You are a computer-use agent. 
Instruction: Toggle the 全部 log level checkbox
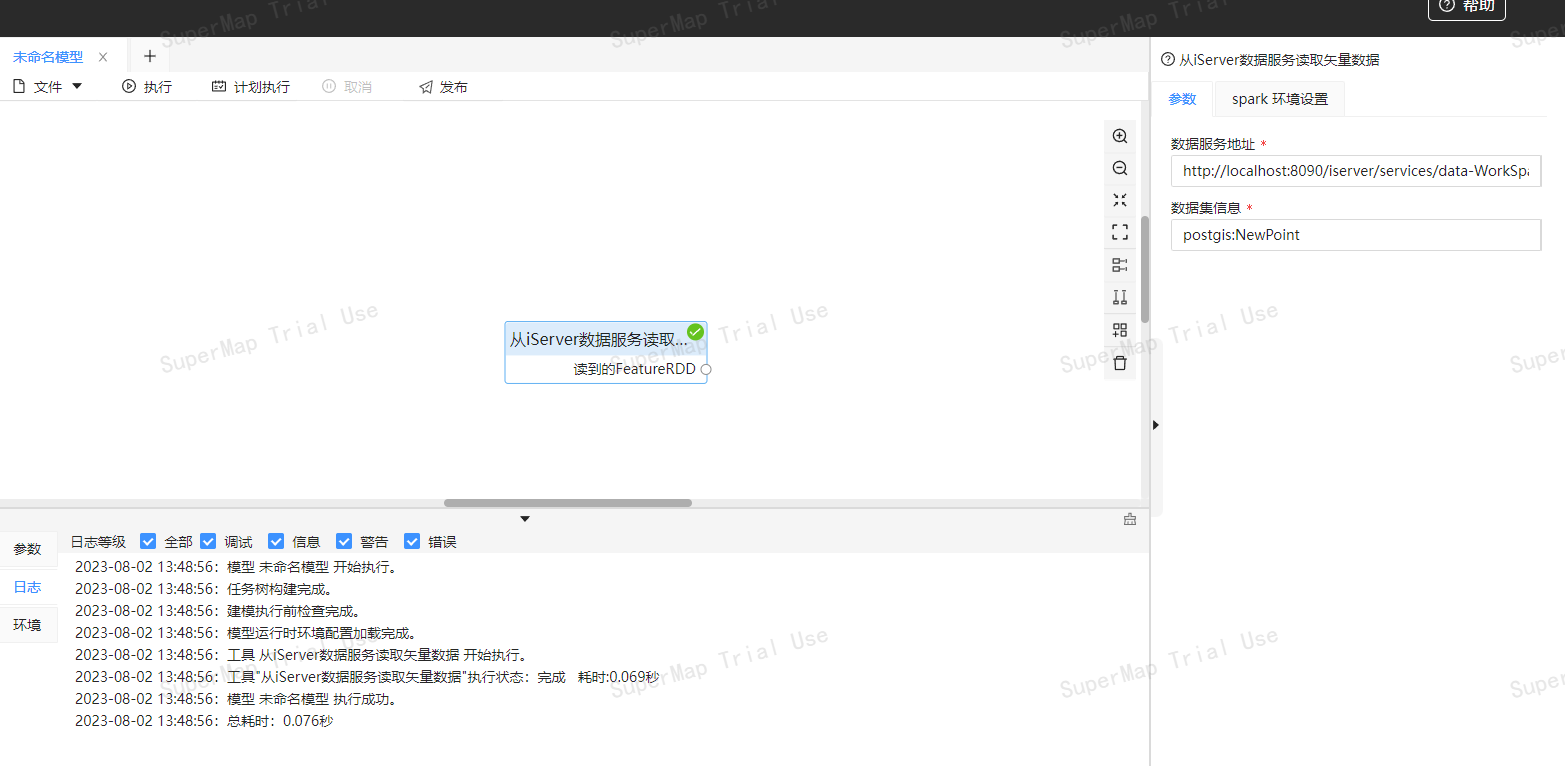coord(148,541)
